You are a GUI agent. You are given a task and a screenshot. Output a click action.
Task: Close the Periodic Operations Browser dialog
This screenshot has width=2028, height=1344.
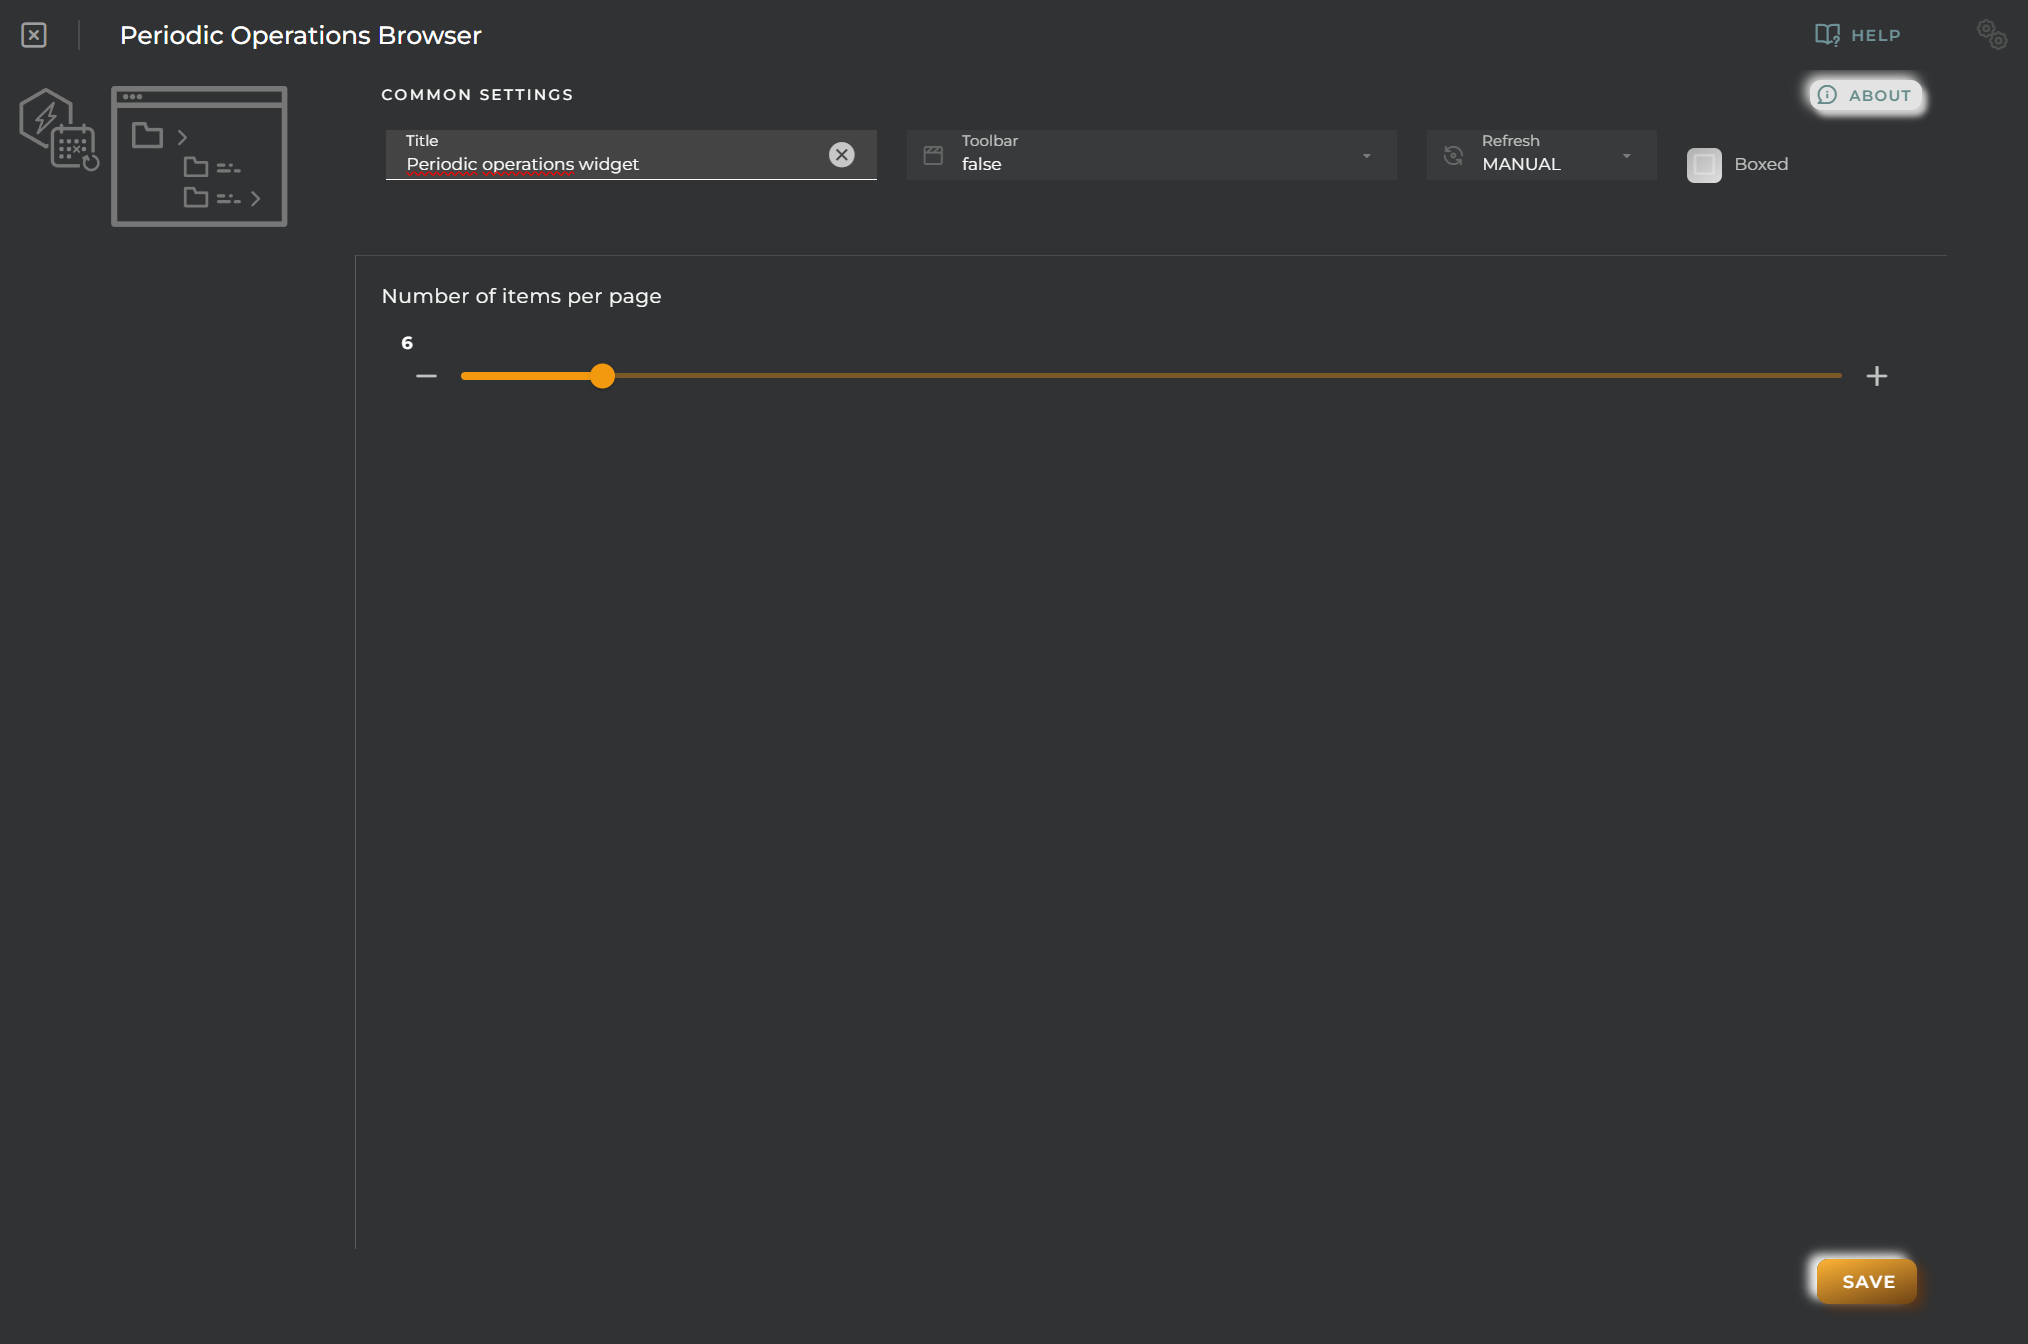tap(34, 35)
